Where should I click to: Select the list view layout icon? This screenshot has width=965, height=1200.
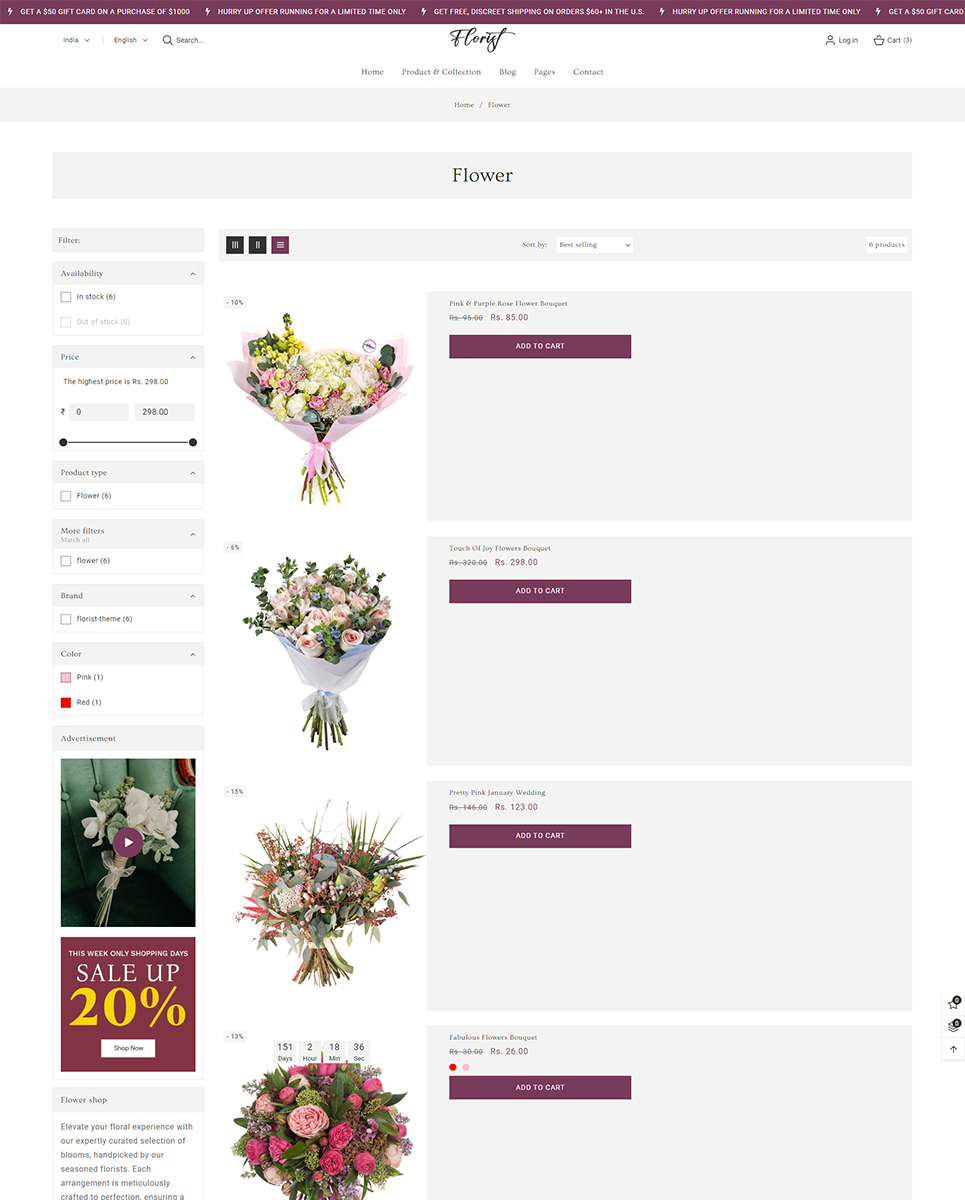click(280, 245)
